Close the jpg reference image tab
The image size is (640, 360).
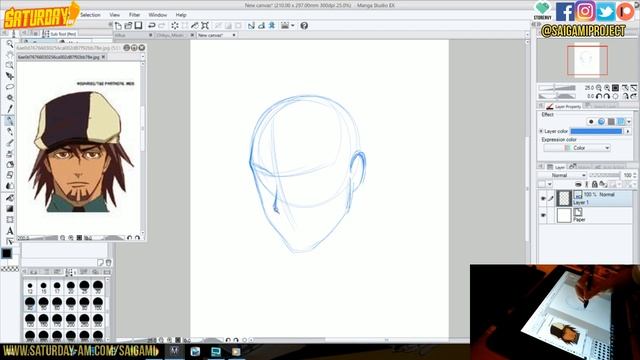(x=103, y=57)
